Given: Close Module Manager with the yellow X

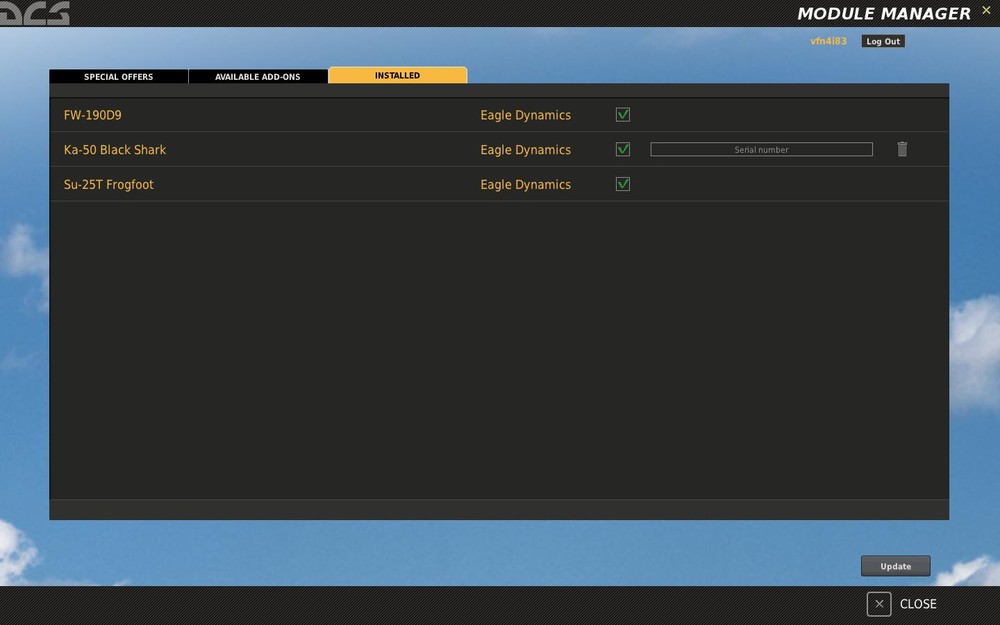Looking at the screenshot, I should point(986,10).
